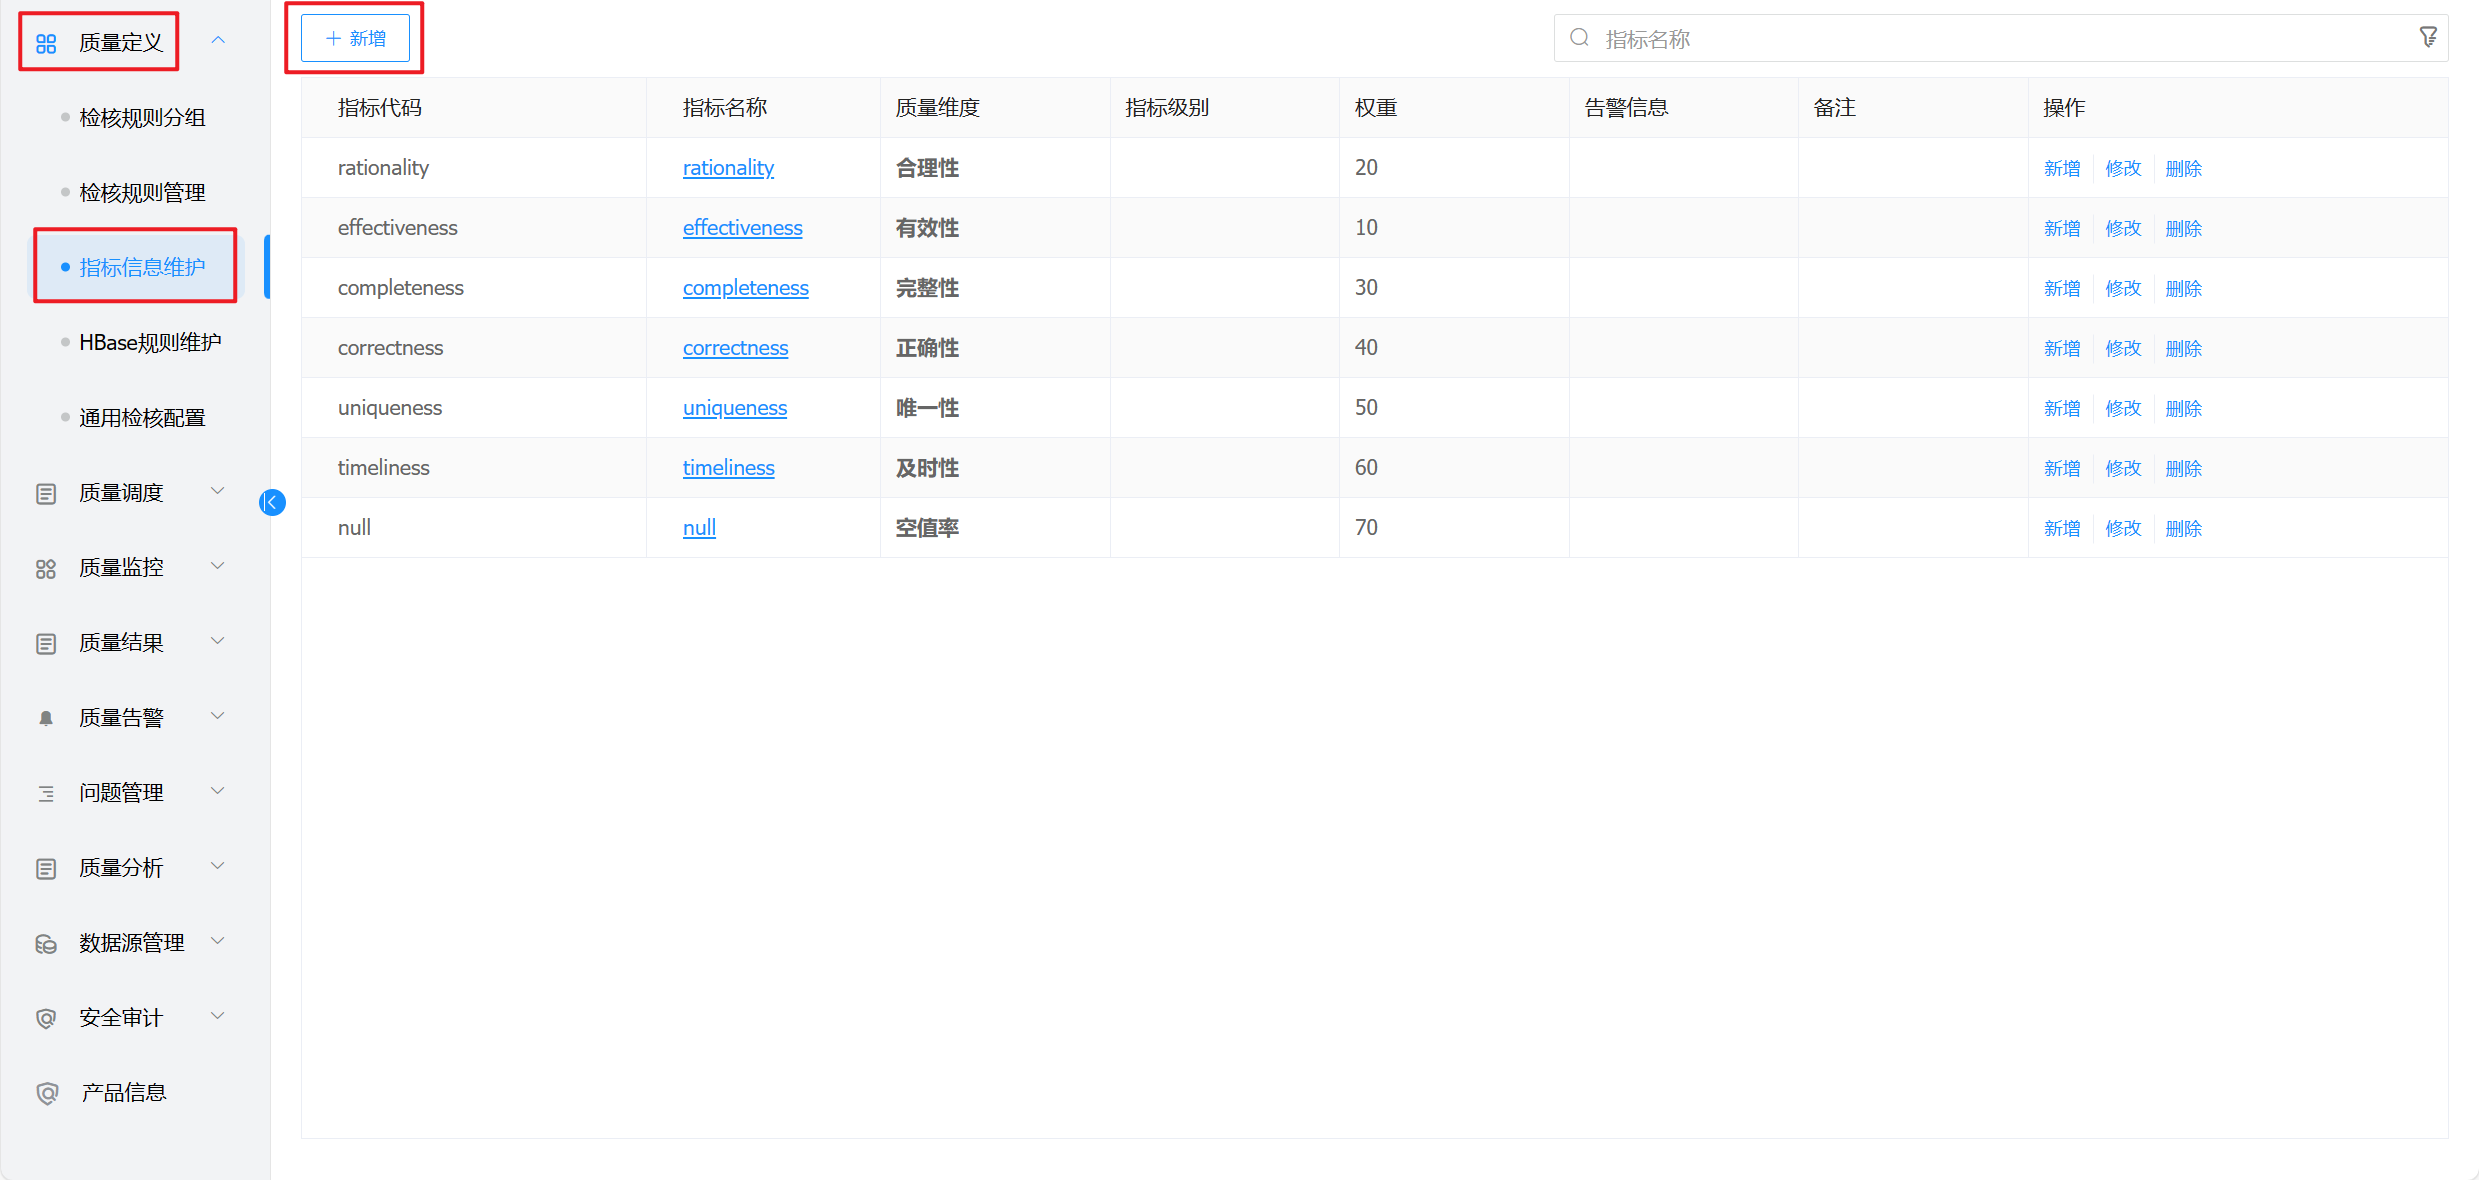Expand the 质量调度 submenu

pos(218,491)
